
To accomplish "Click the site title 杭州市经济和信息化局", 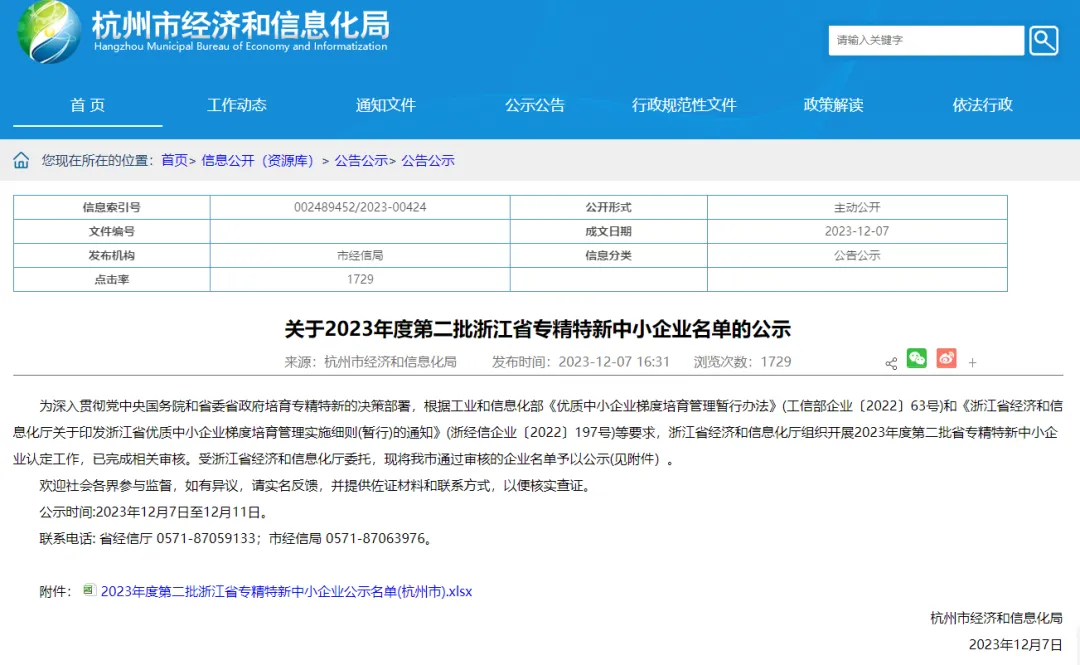I will [240, 23].
